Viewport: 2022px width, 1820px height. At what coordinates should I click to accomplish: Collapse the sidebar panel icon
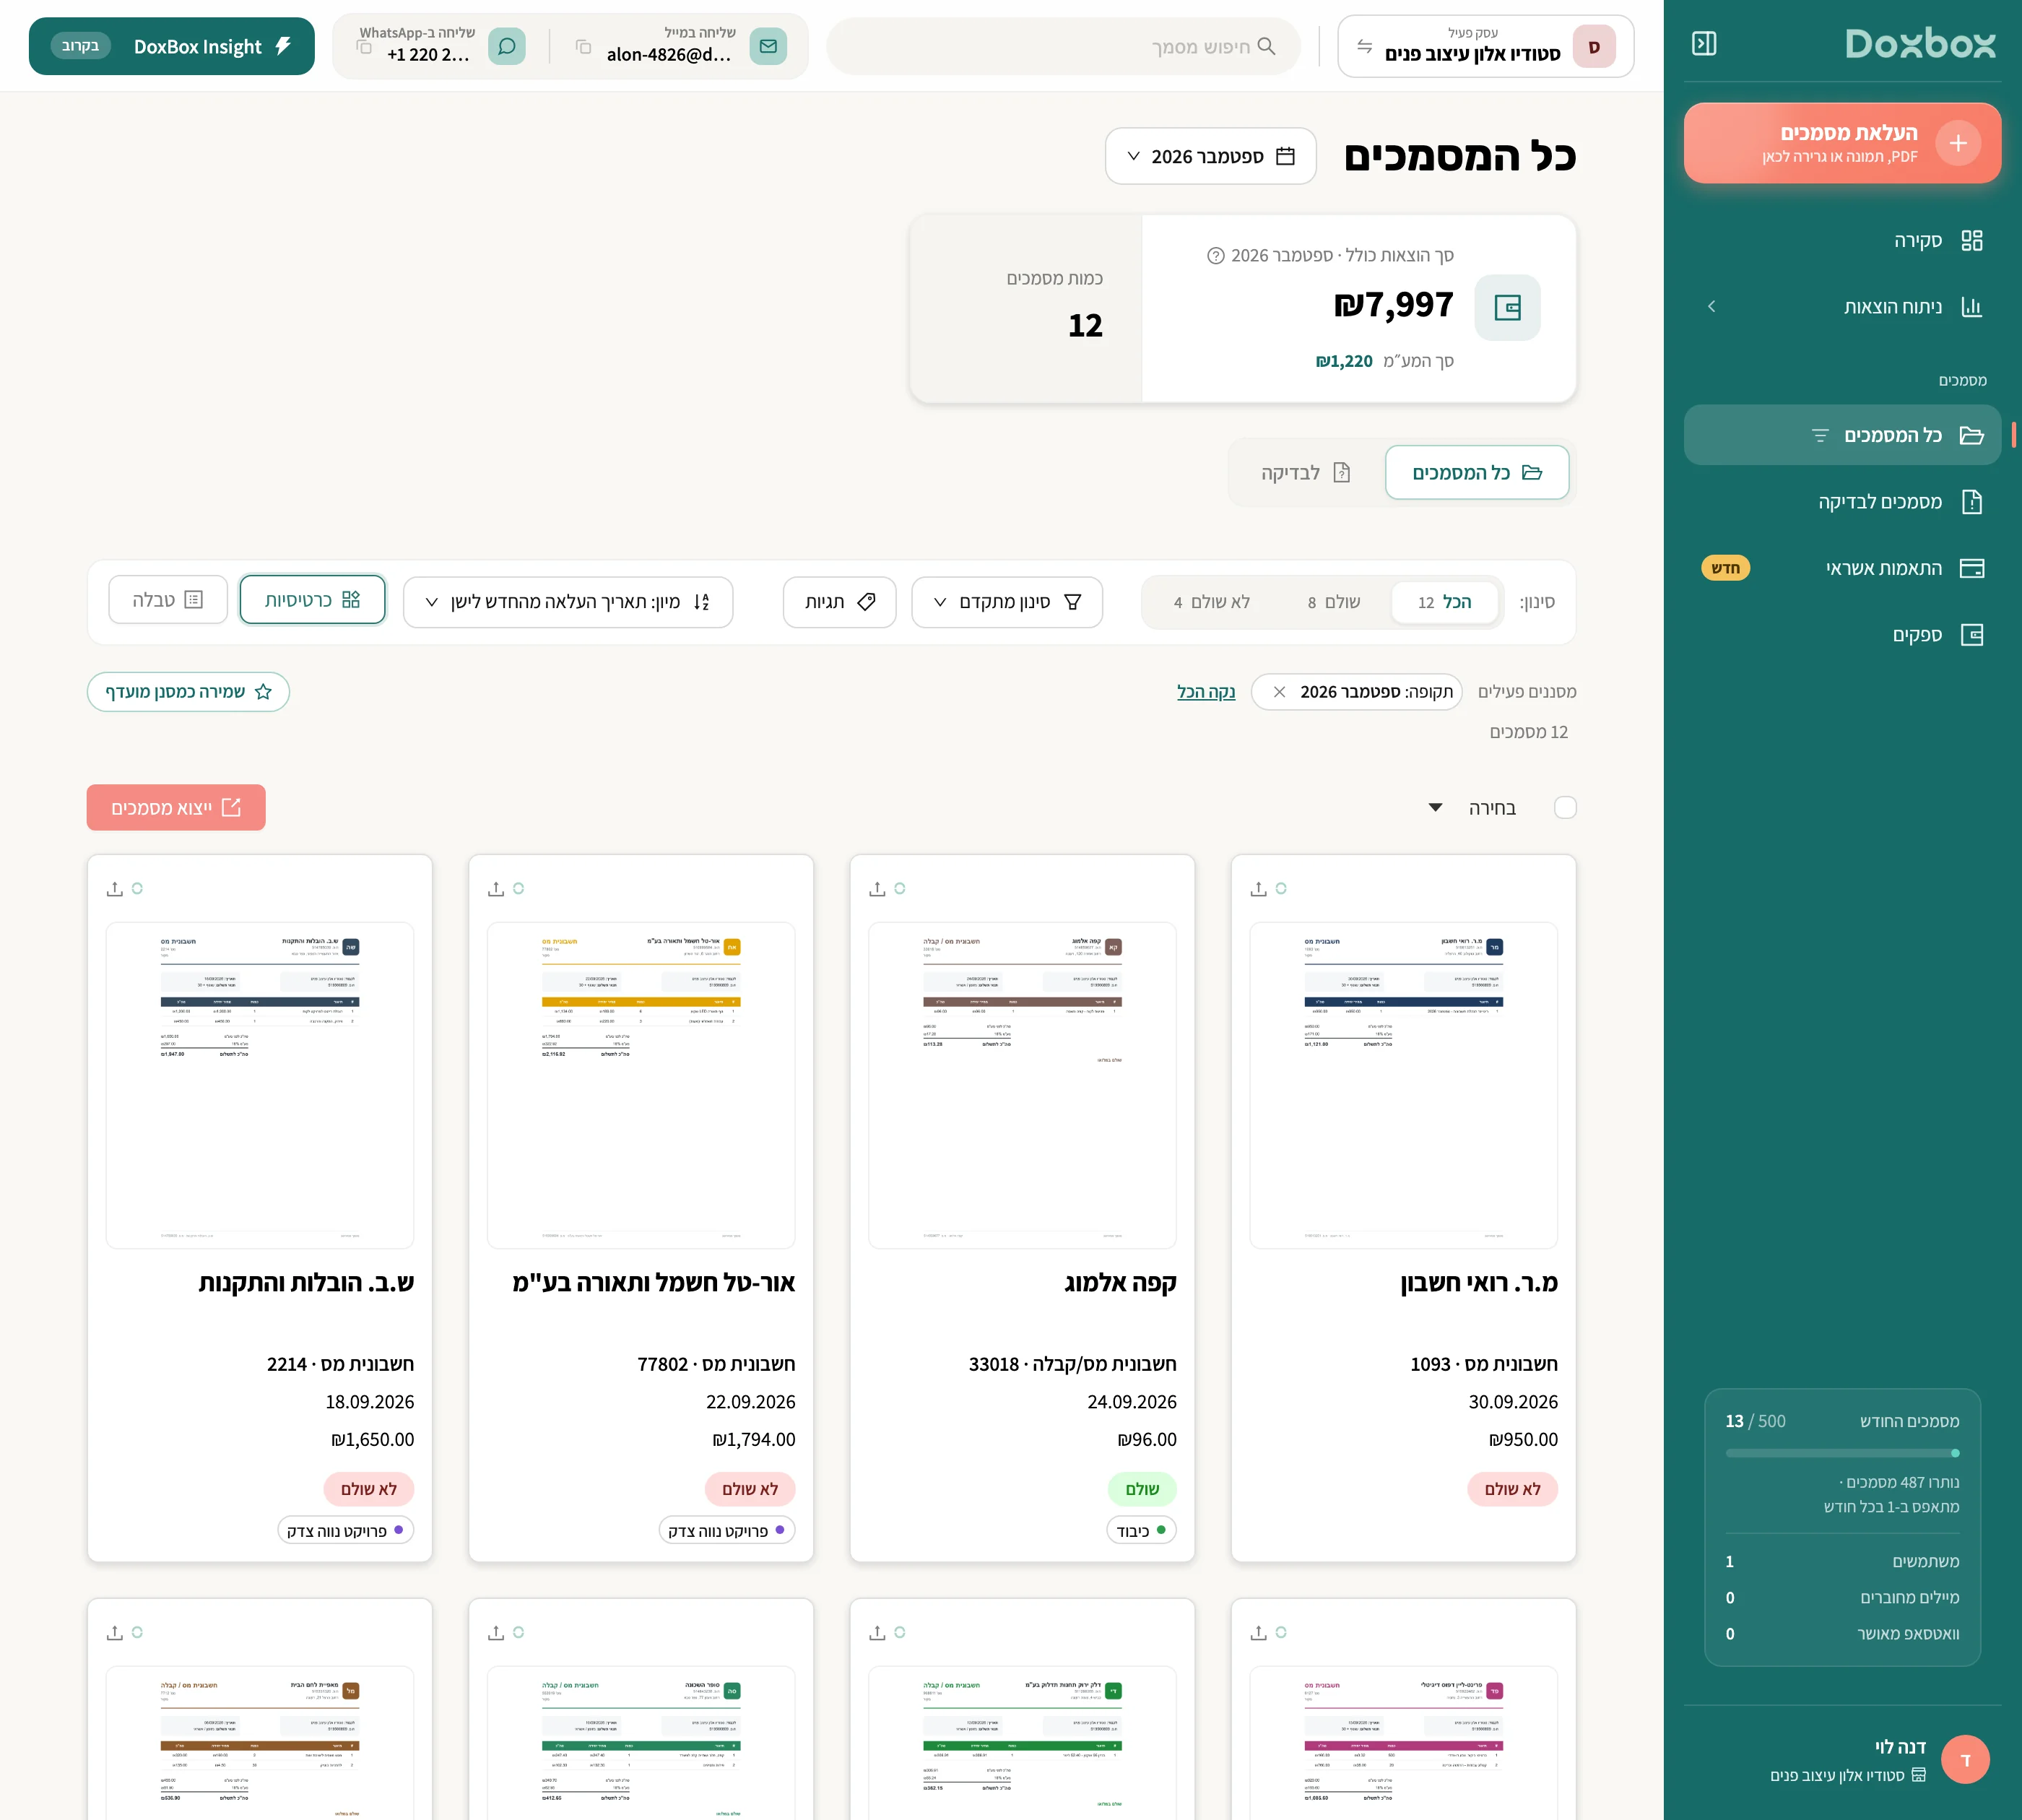(1703, 44)
